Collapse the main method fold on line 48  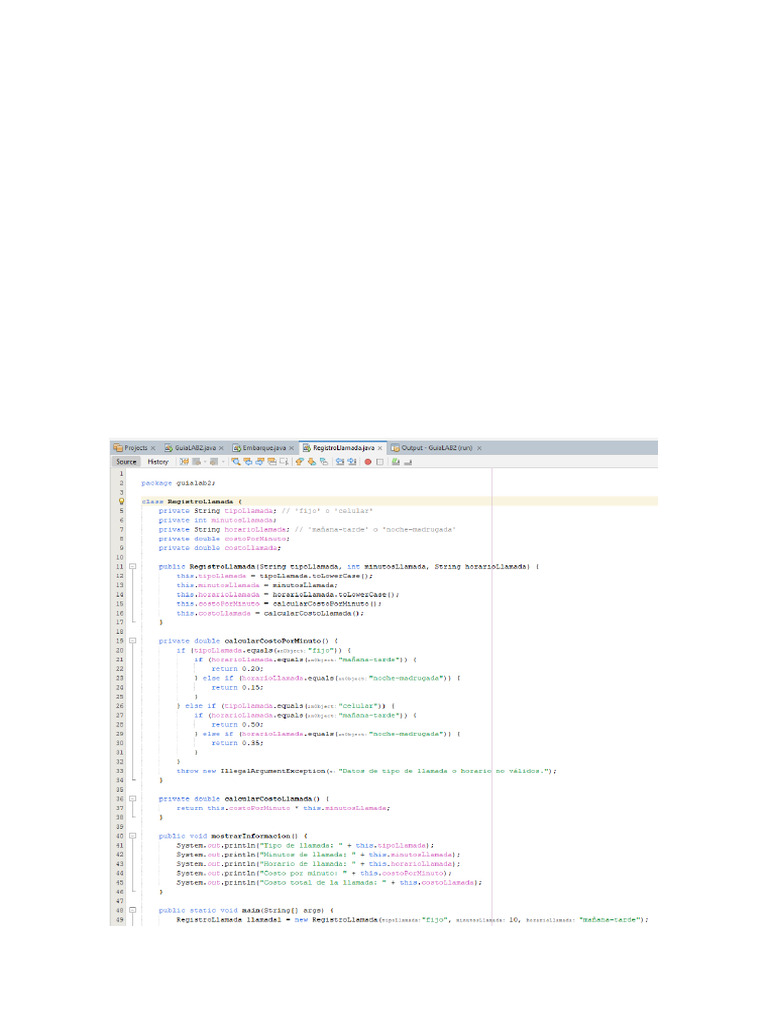pyautogui.click(x=133, y=910)
